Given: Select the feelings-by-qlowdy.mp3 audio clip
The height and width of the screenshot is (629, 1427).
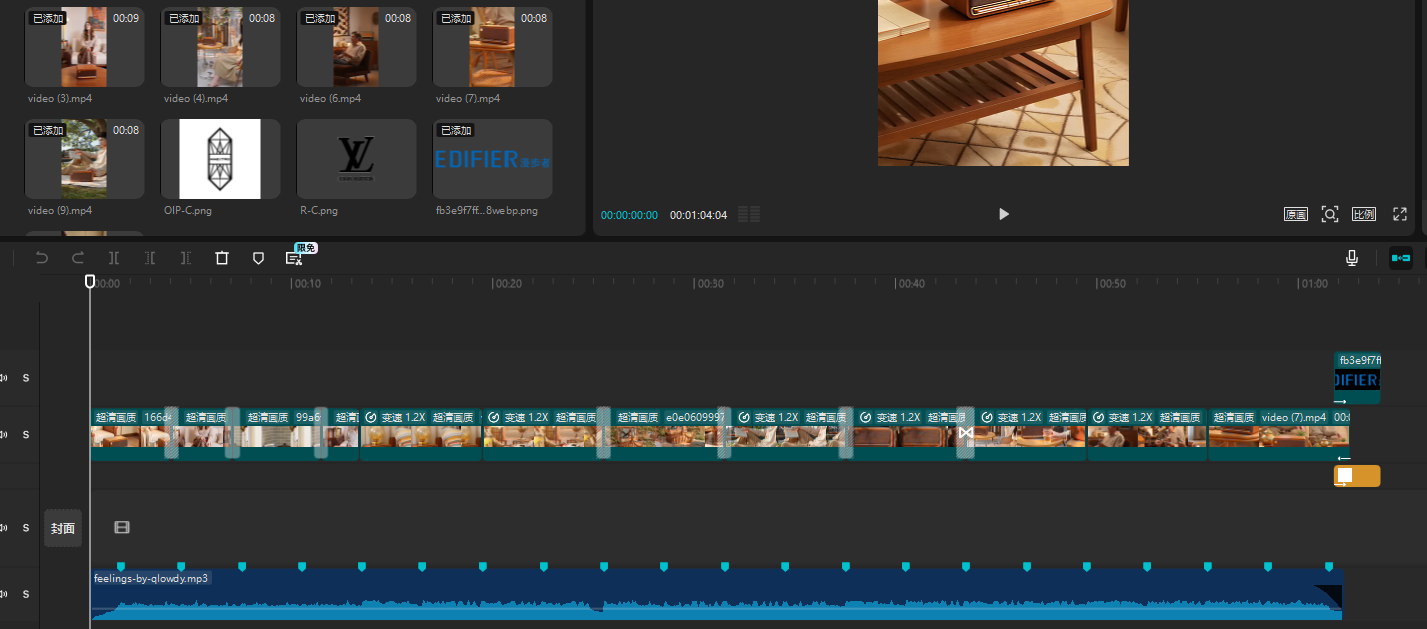Looking at the screenshot, I should [700, 598].
